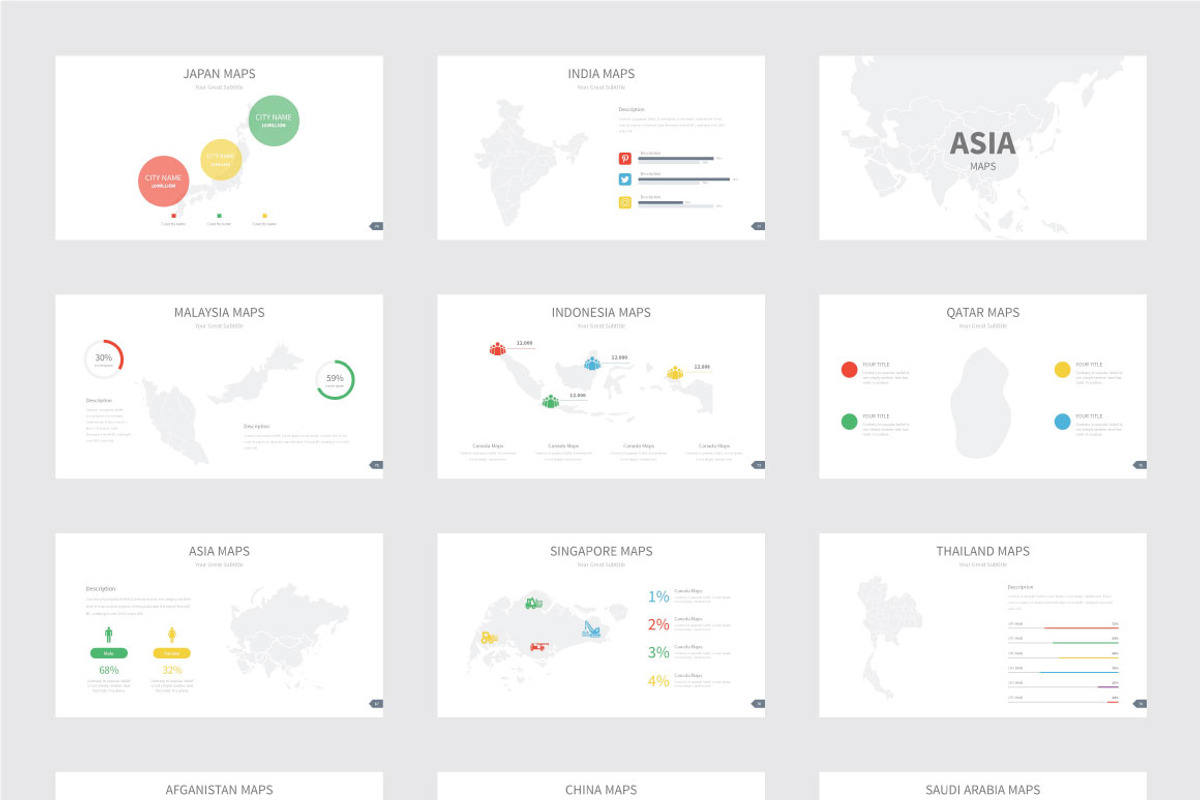Click the page number tag on Japan slide
Screen dimensions: 1200x800
point(377,226)
